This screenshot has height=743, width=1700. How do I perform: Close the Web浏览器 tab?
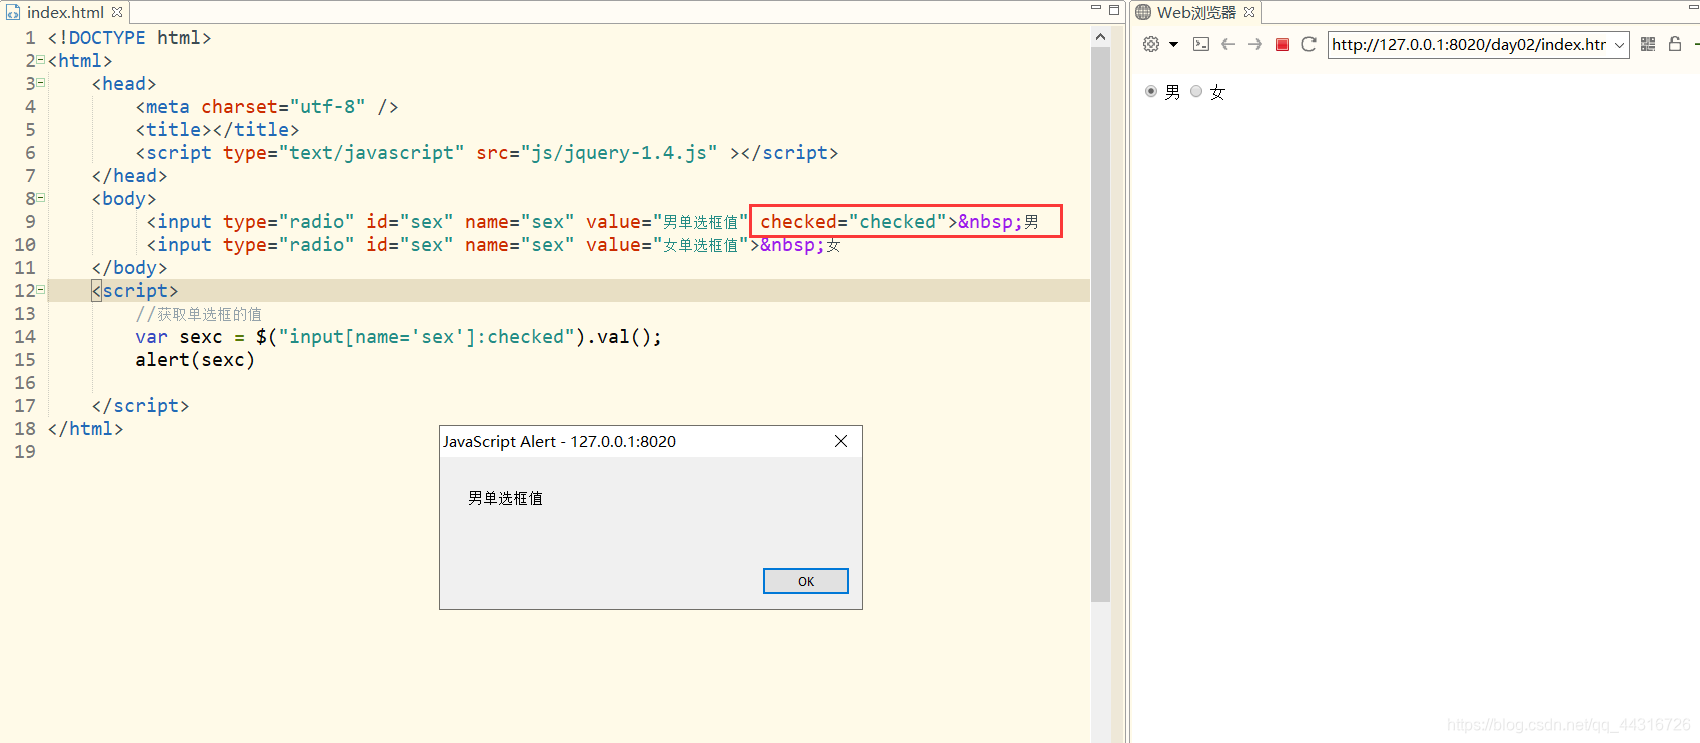(1249, 12)
